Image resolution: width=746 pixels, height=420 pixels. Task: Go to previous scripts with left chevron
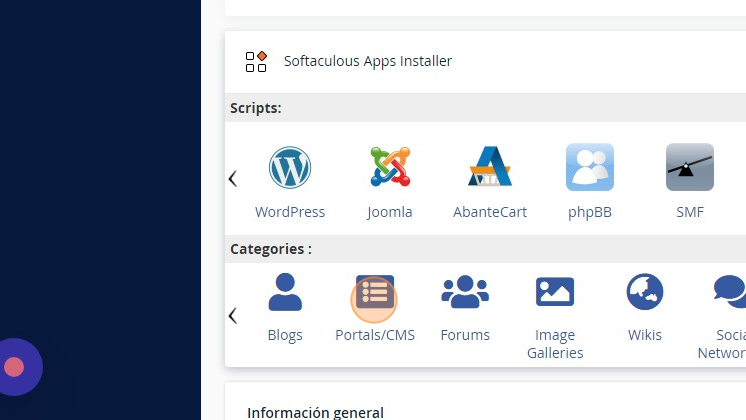233,179
